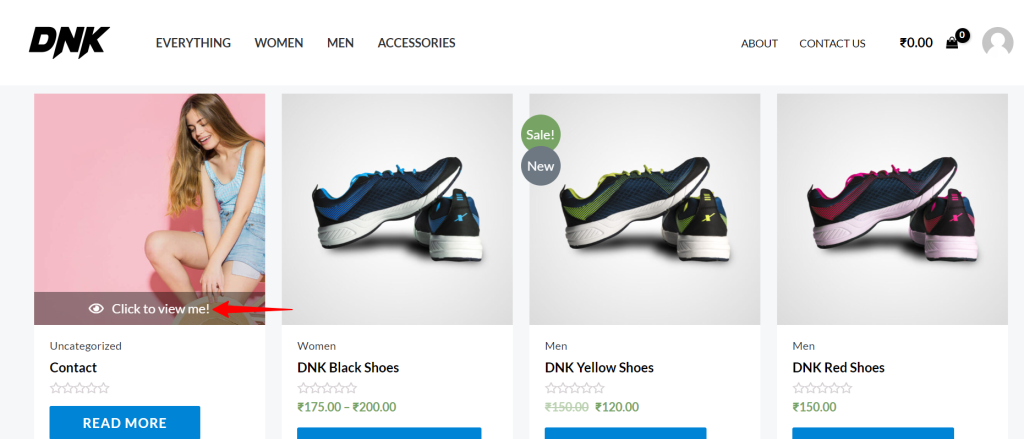Click the ₹0.00 cart total

916,43
